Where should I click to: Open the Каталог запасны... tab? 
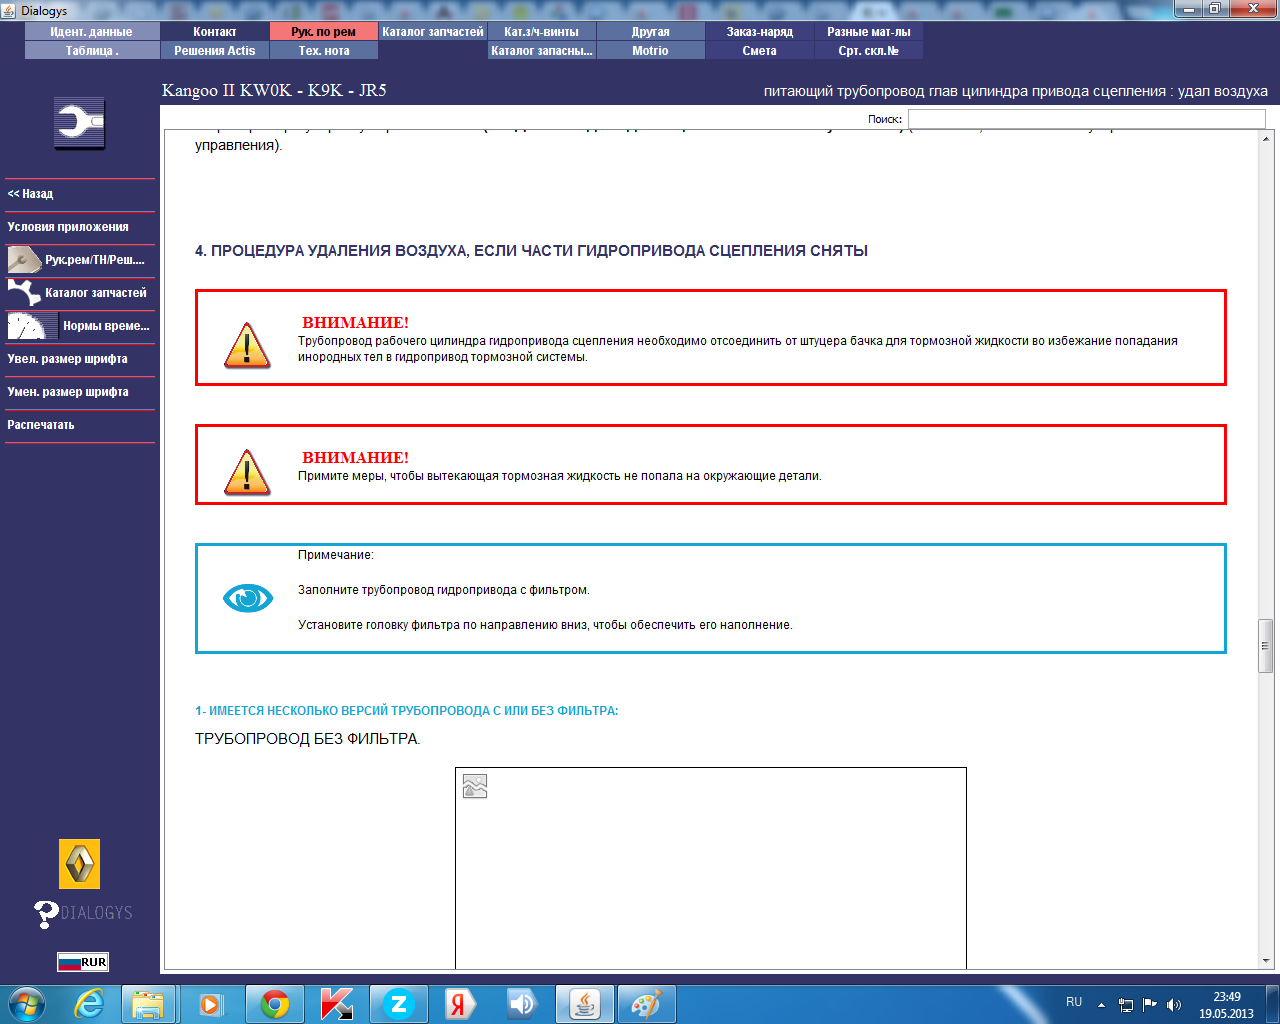(x=542, y=51)
